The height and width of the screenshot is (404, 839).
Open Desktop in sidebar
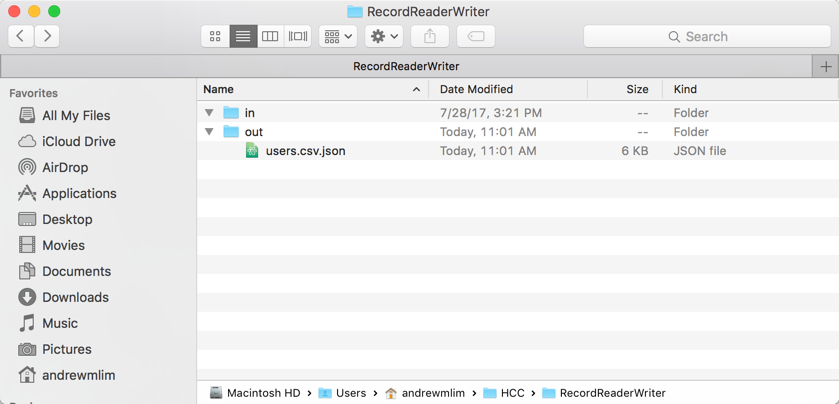coord(67,219)
